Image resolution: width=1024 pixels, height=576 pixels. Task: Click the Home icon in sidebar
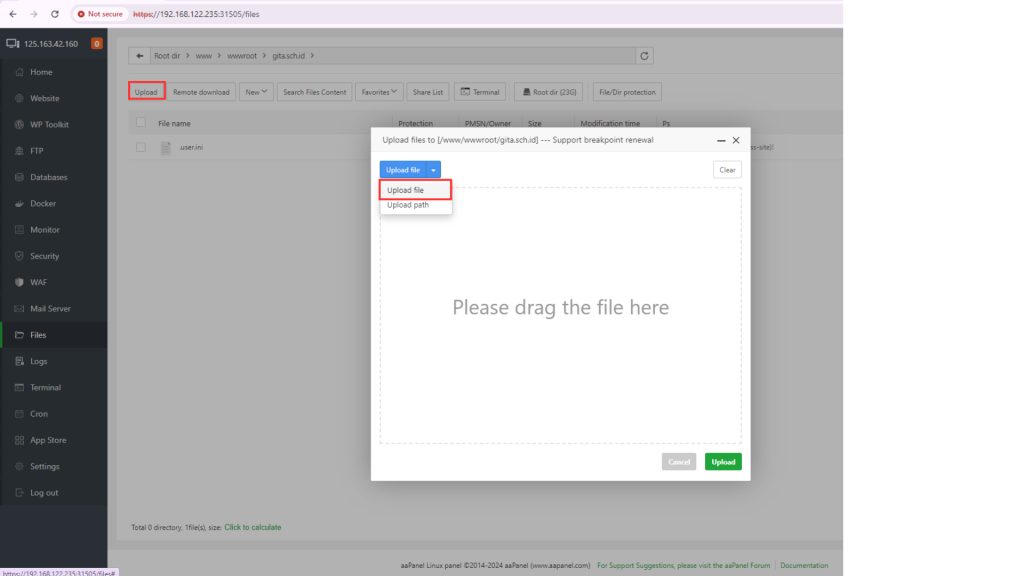click(20, 72)
